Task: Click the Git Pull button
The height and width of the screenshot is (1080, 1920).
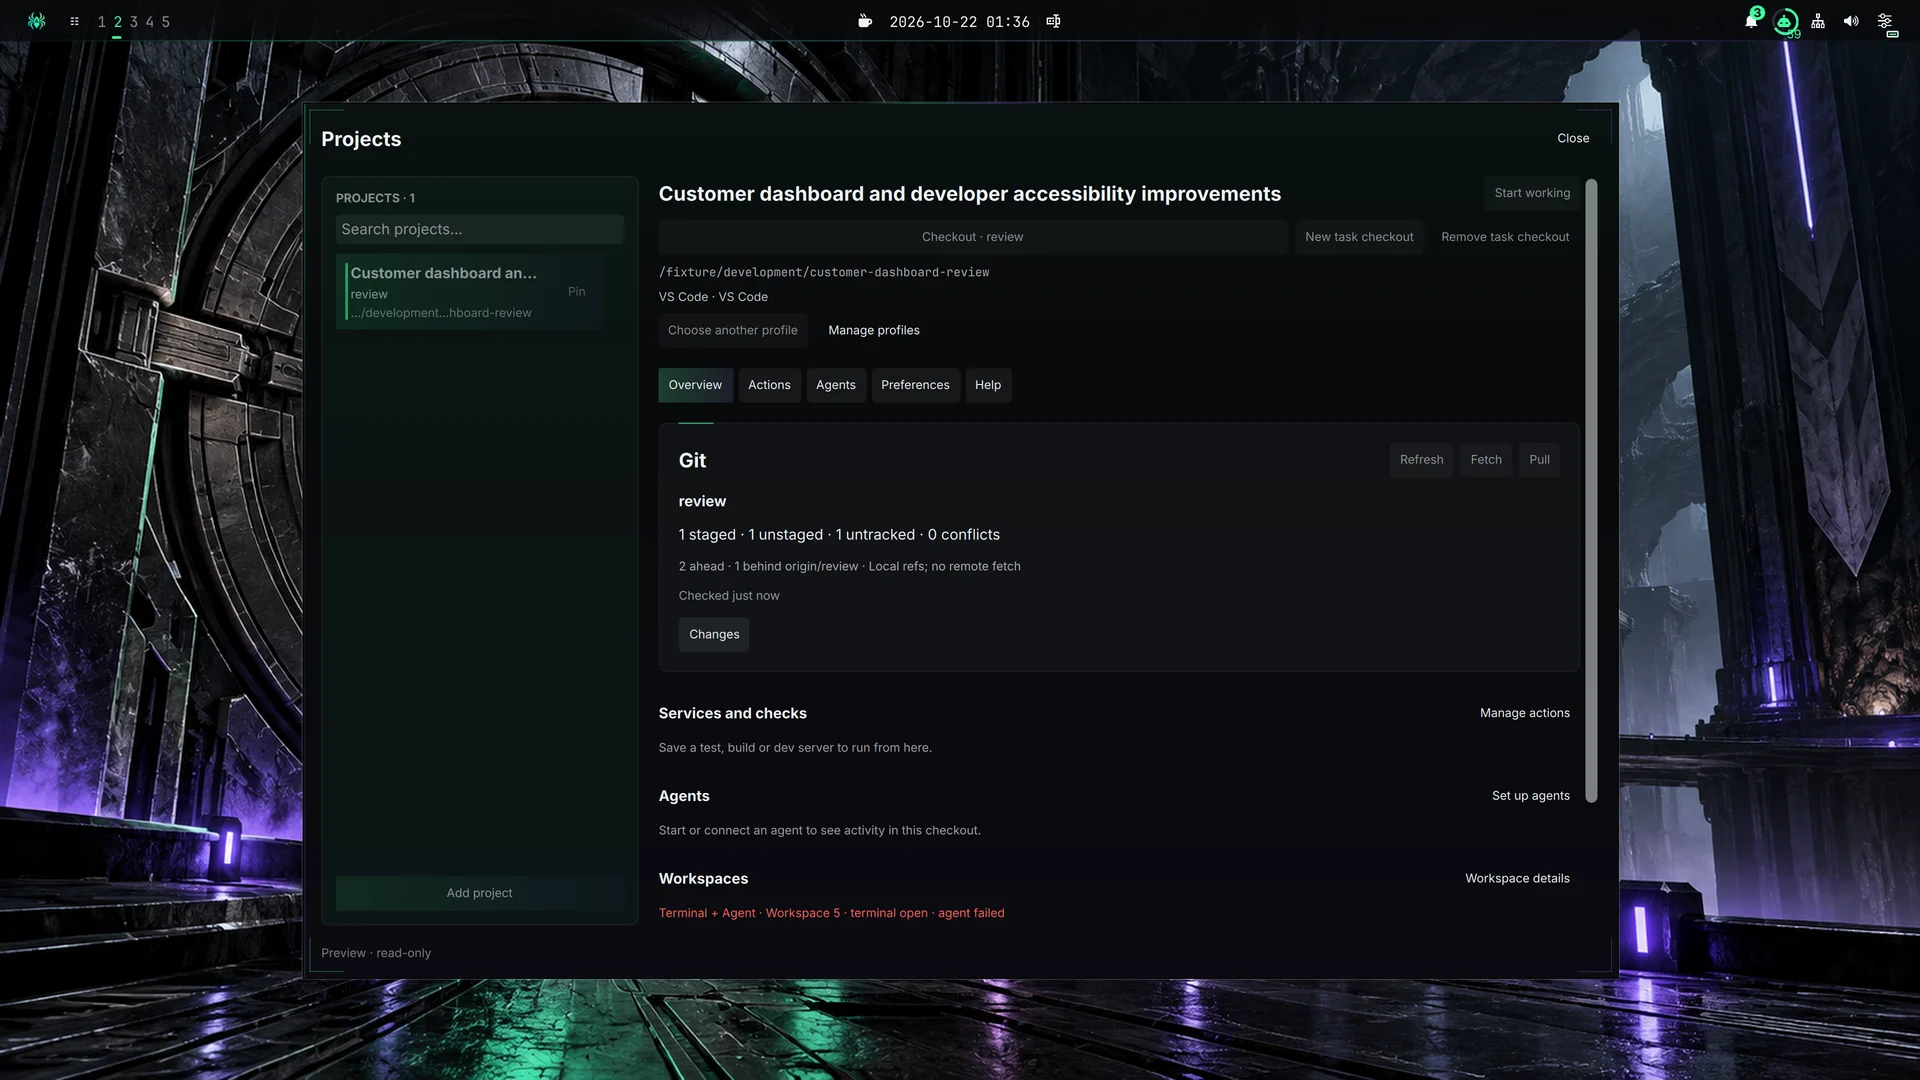Action: [1539, 460]
